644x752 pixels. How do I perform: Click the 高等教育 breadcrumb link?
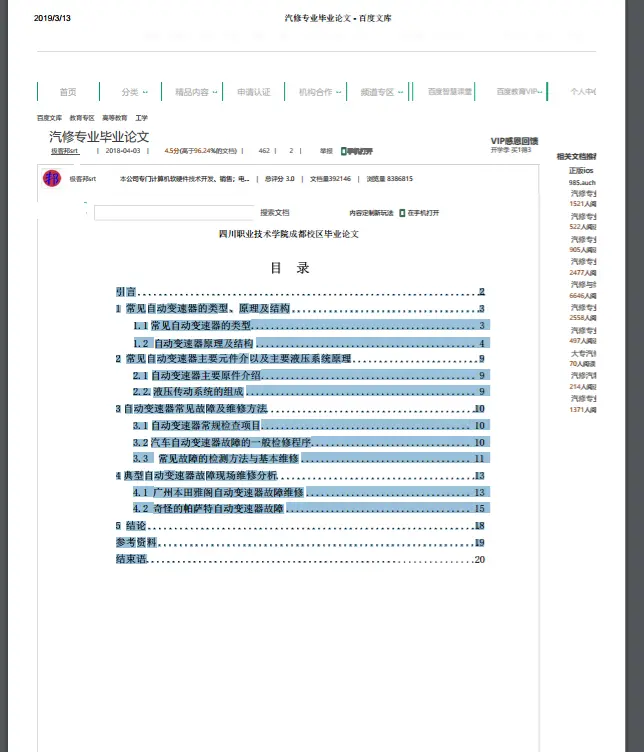click(x=115, y=118)
